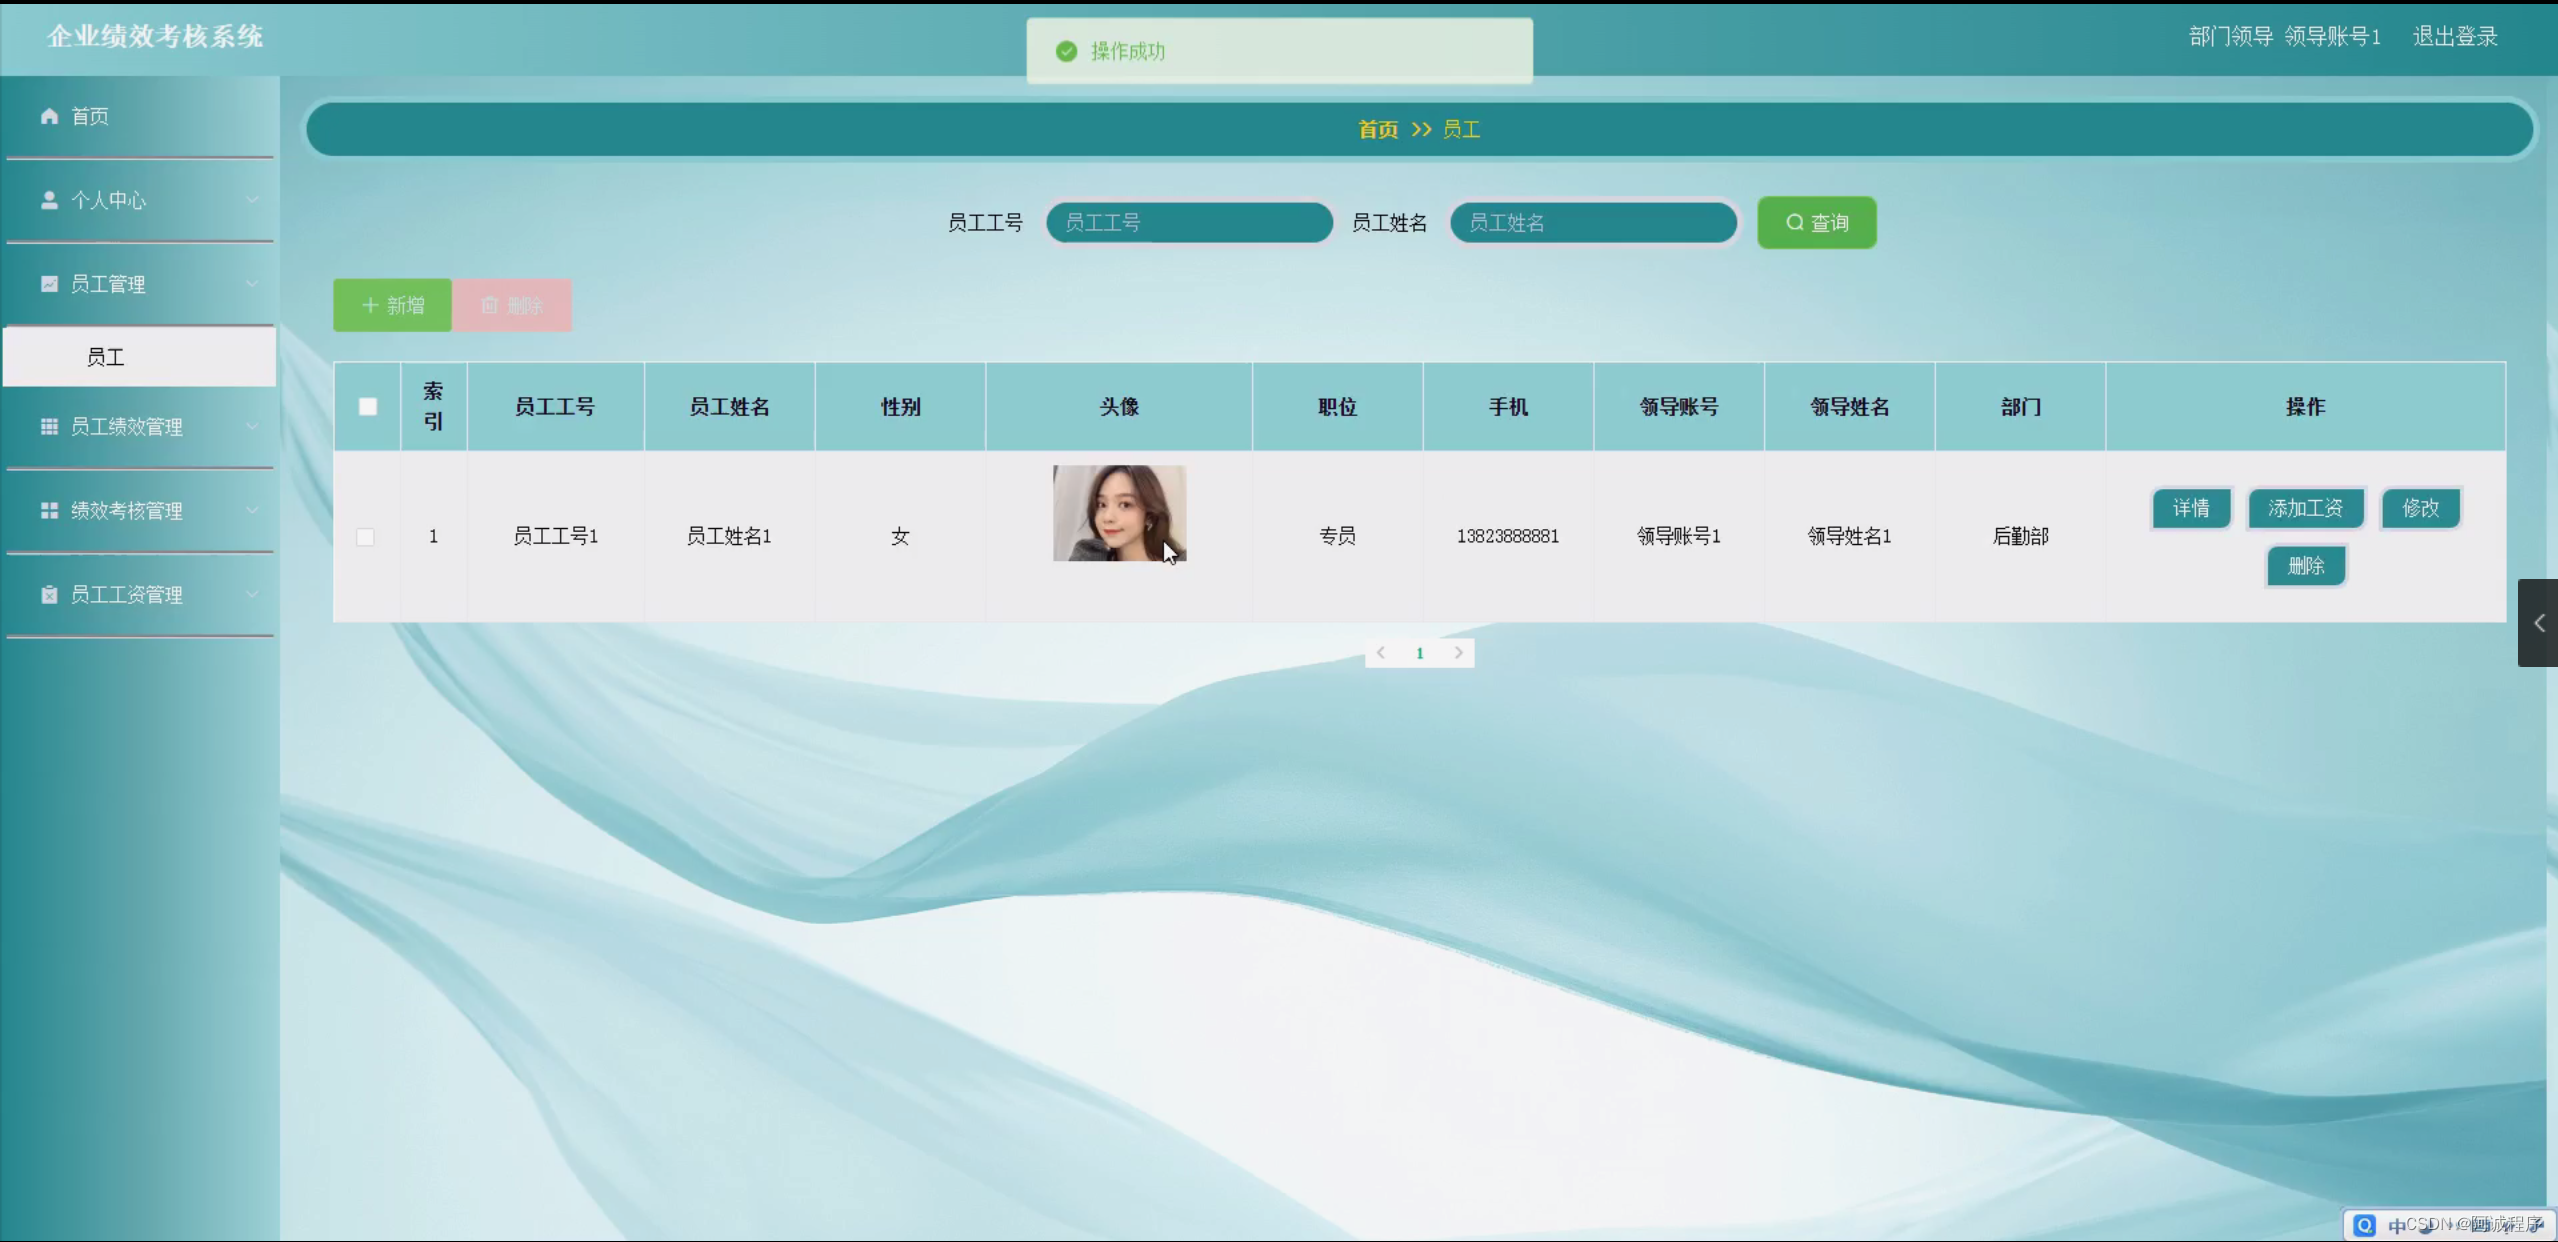Go to next page using right arrow
The height and width of the screenshot is (1242, 2558).
pos(1458,652)
